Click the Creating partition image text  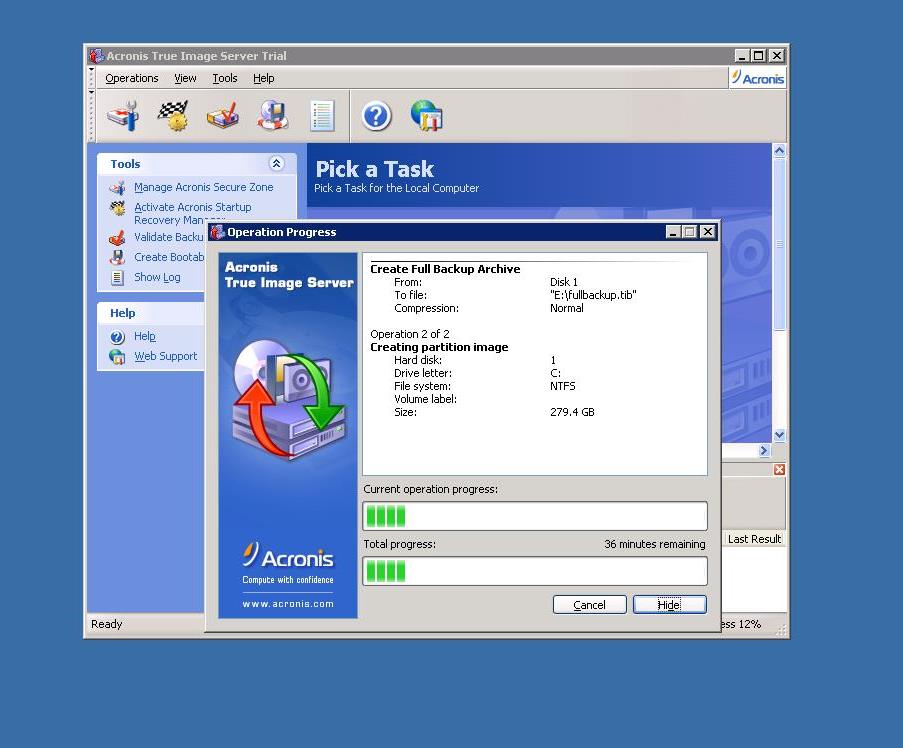(439, 347)
